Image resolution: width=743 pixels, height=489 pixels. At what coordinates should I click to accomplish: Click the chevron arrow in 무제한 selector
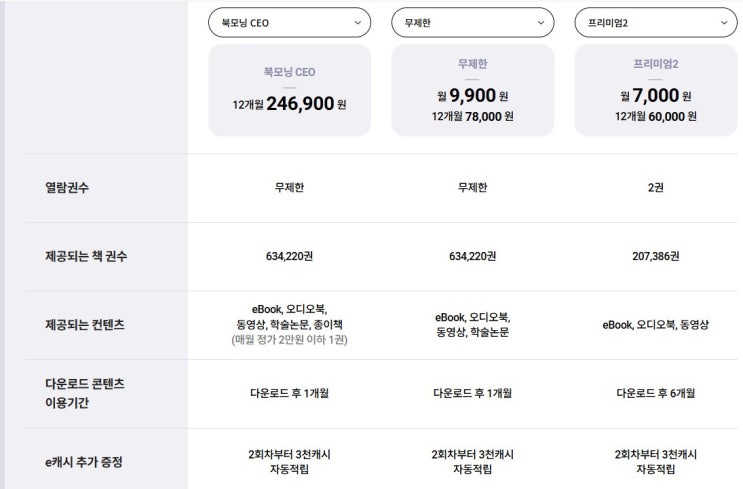pos(541,22)
